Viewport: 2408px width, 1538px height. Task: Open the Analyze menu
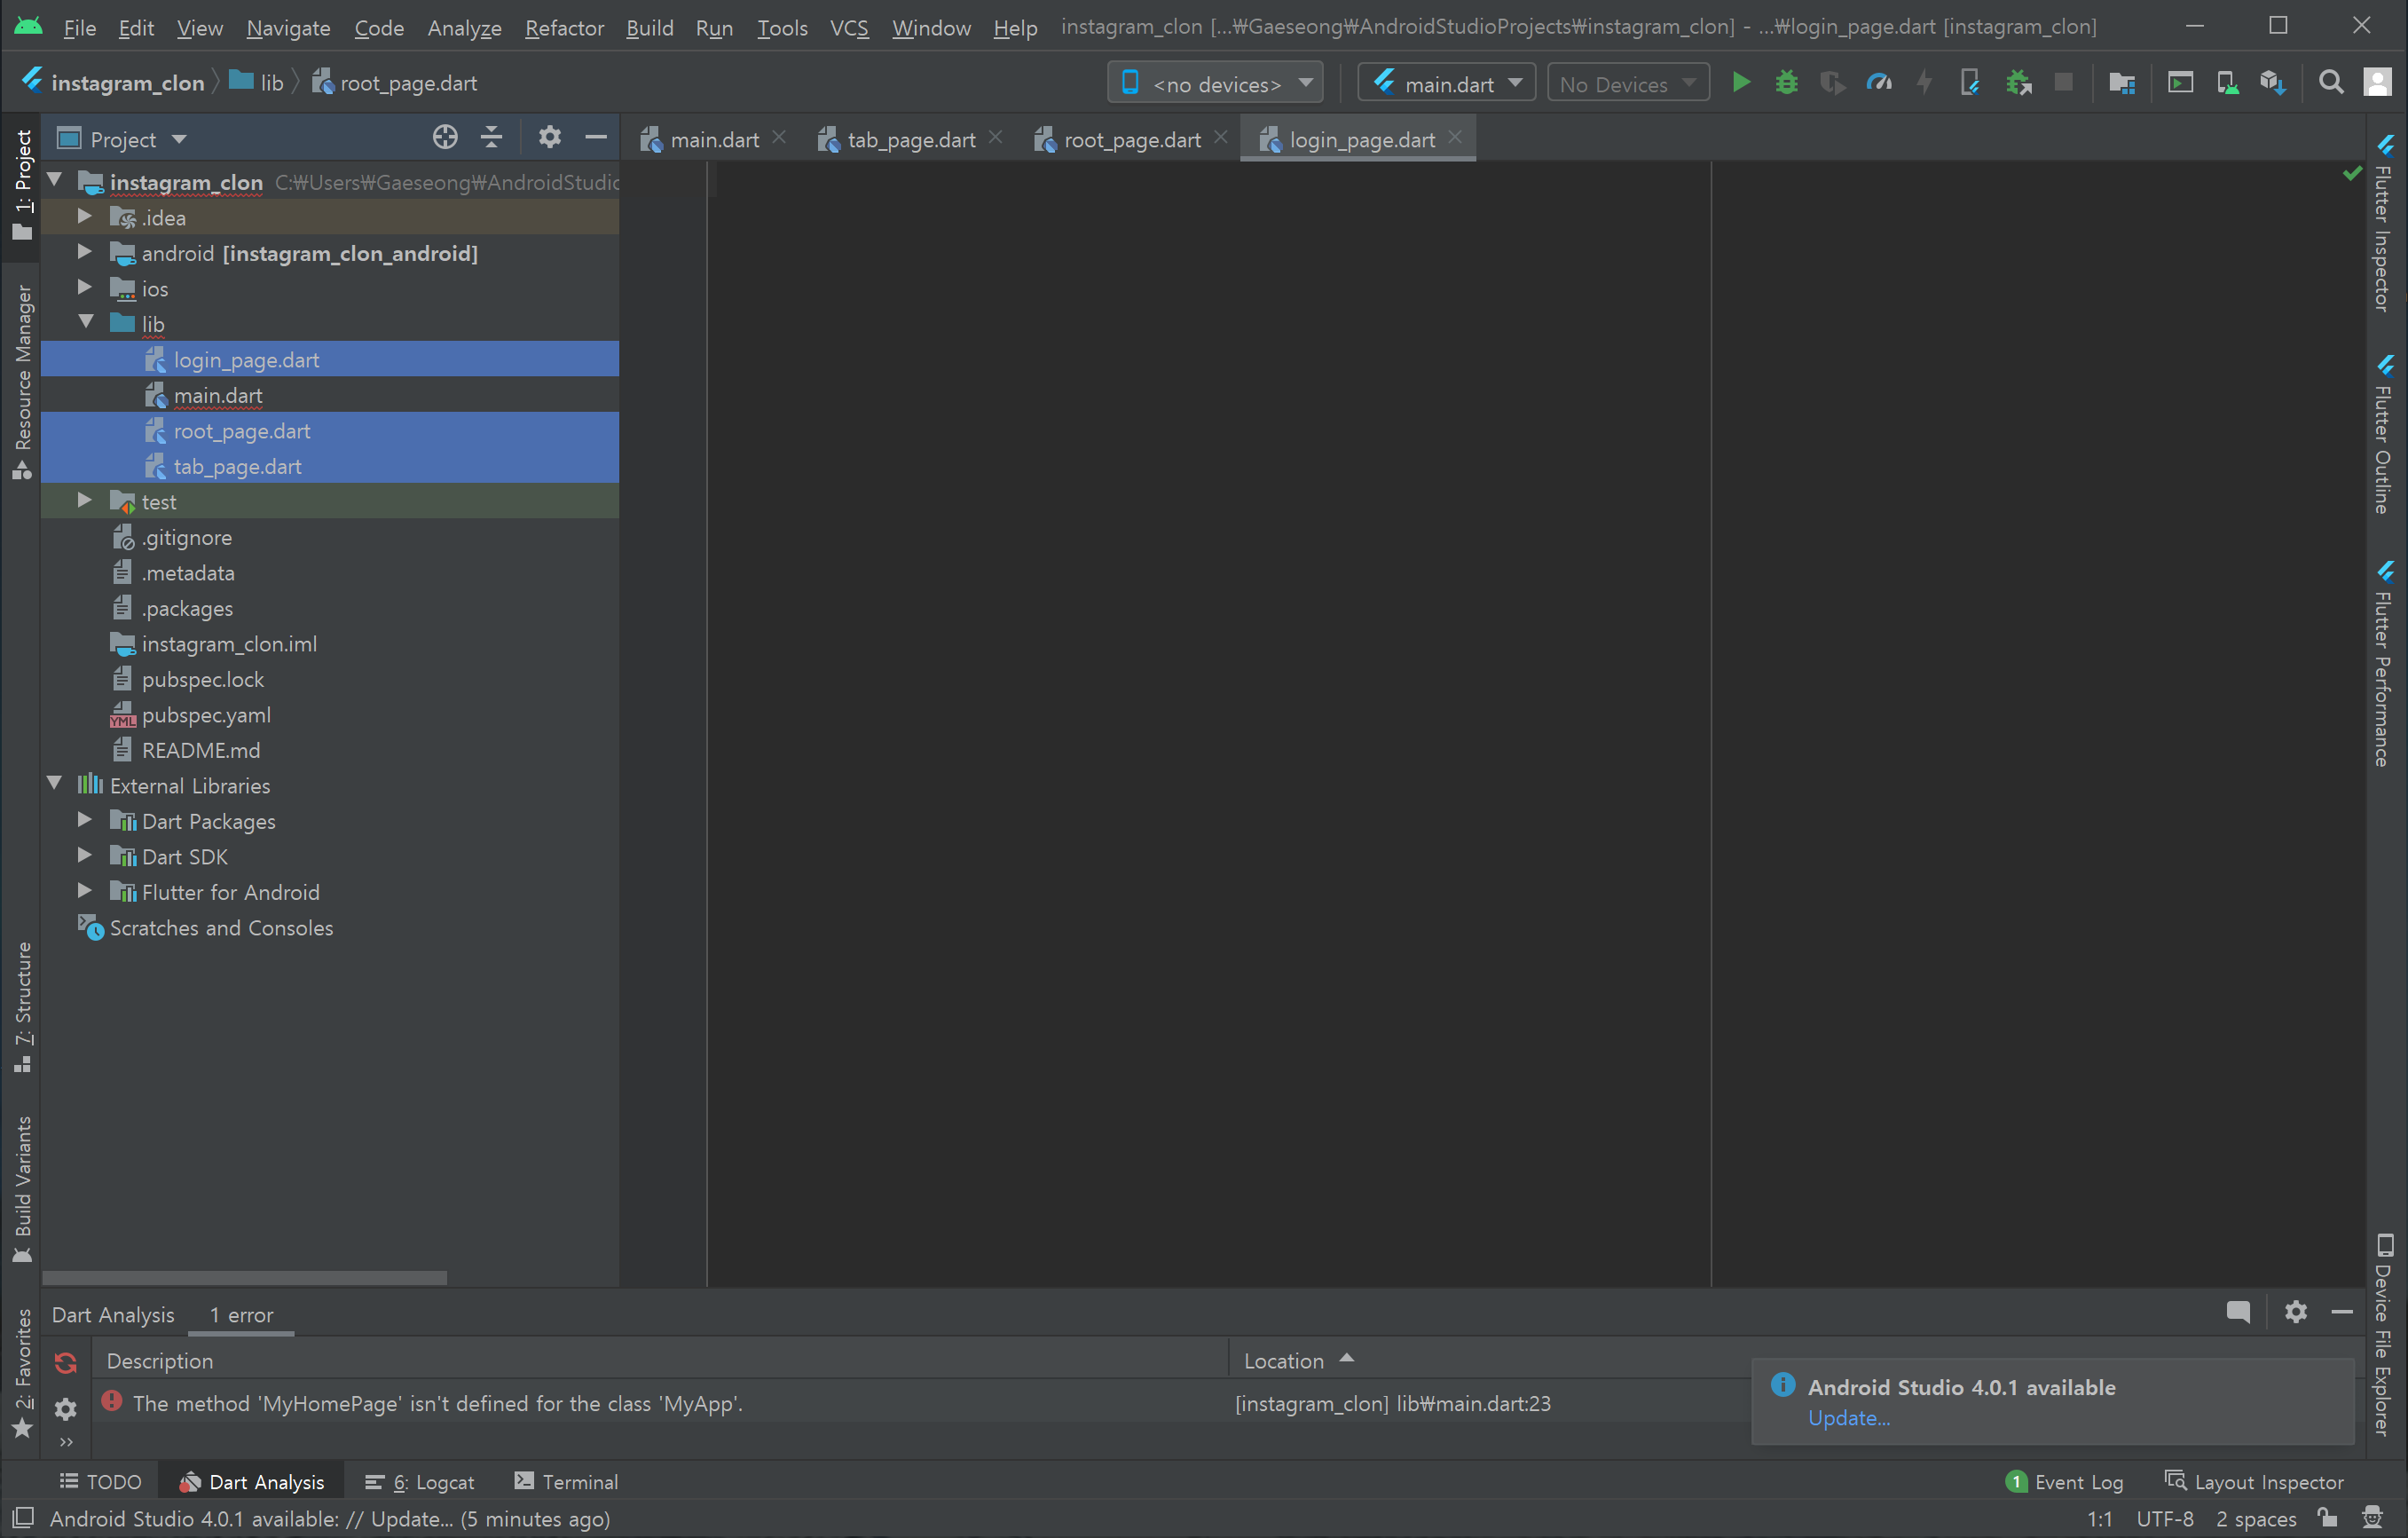[x=464, y=27]
